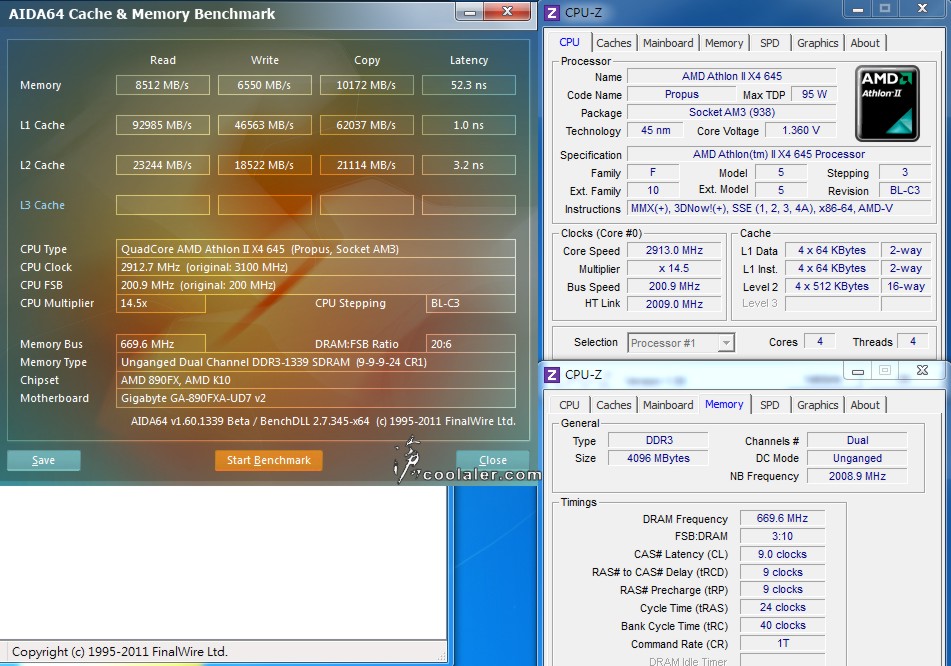This screenshot has height=666, width=951.
Task: Click Core Speed value 2913.0 MHz
Action: 674,251
